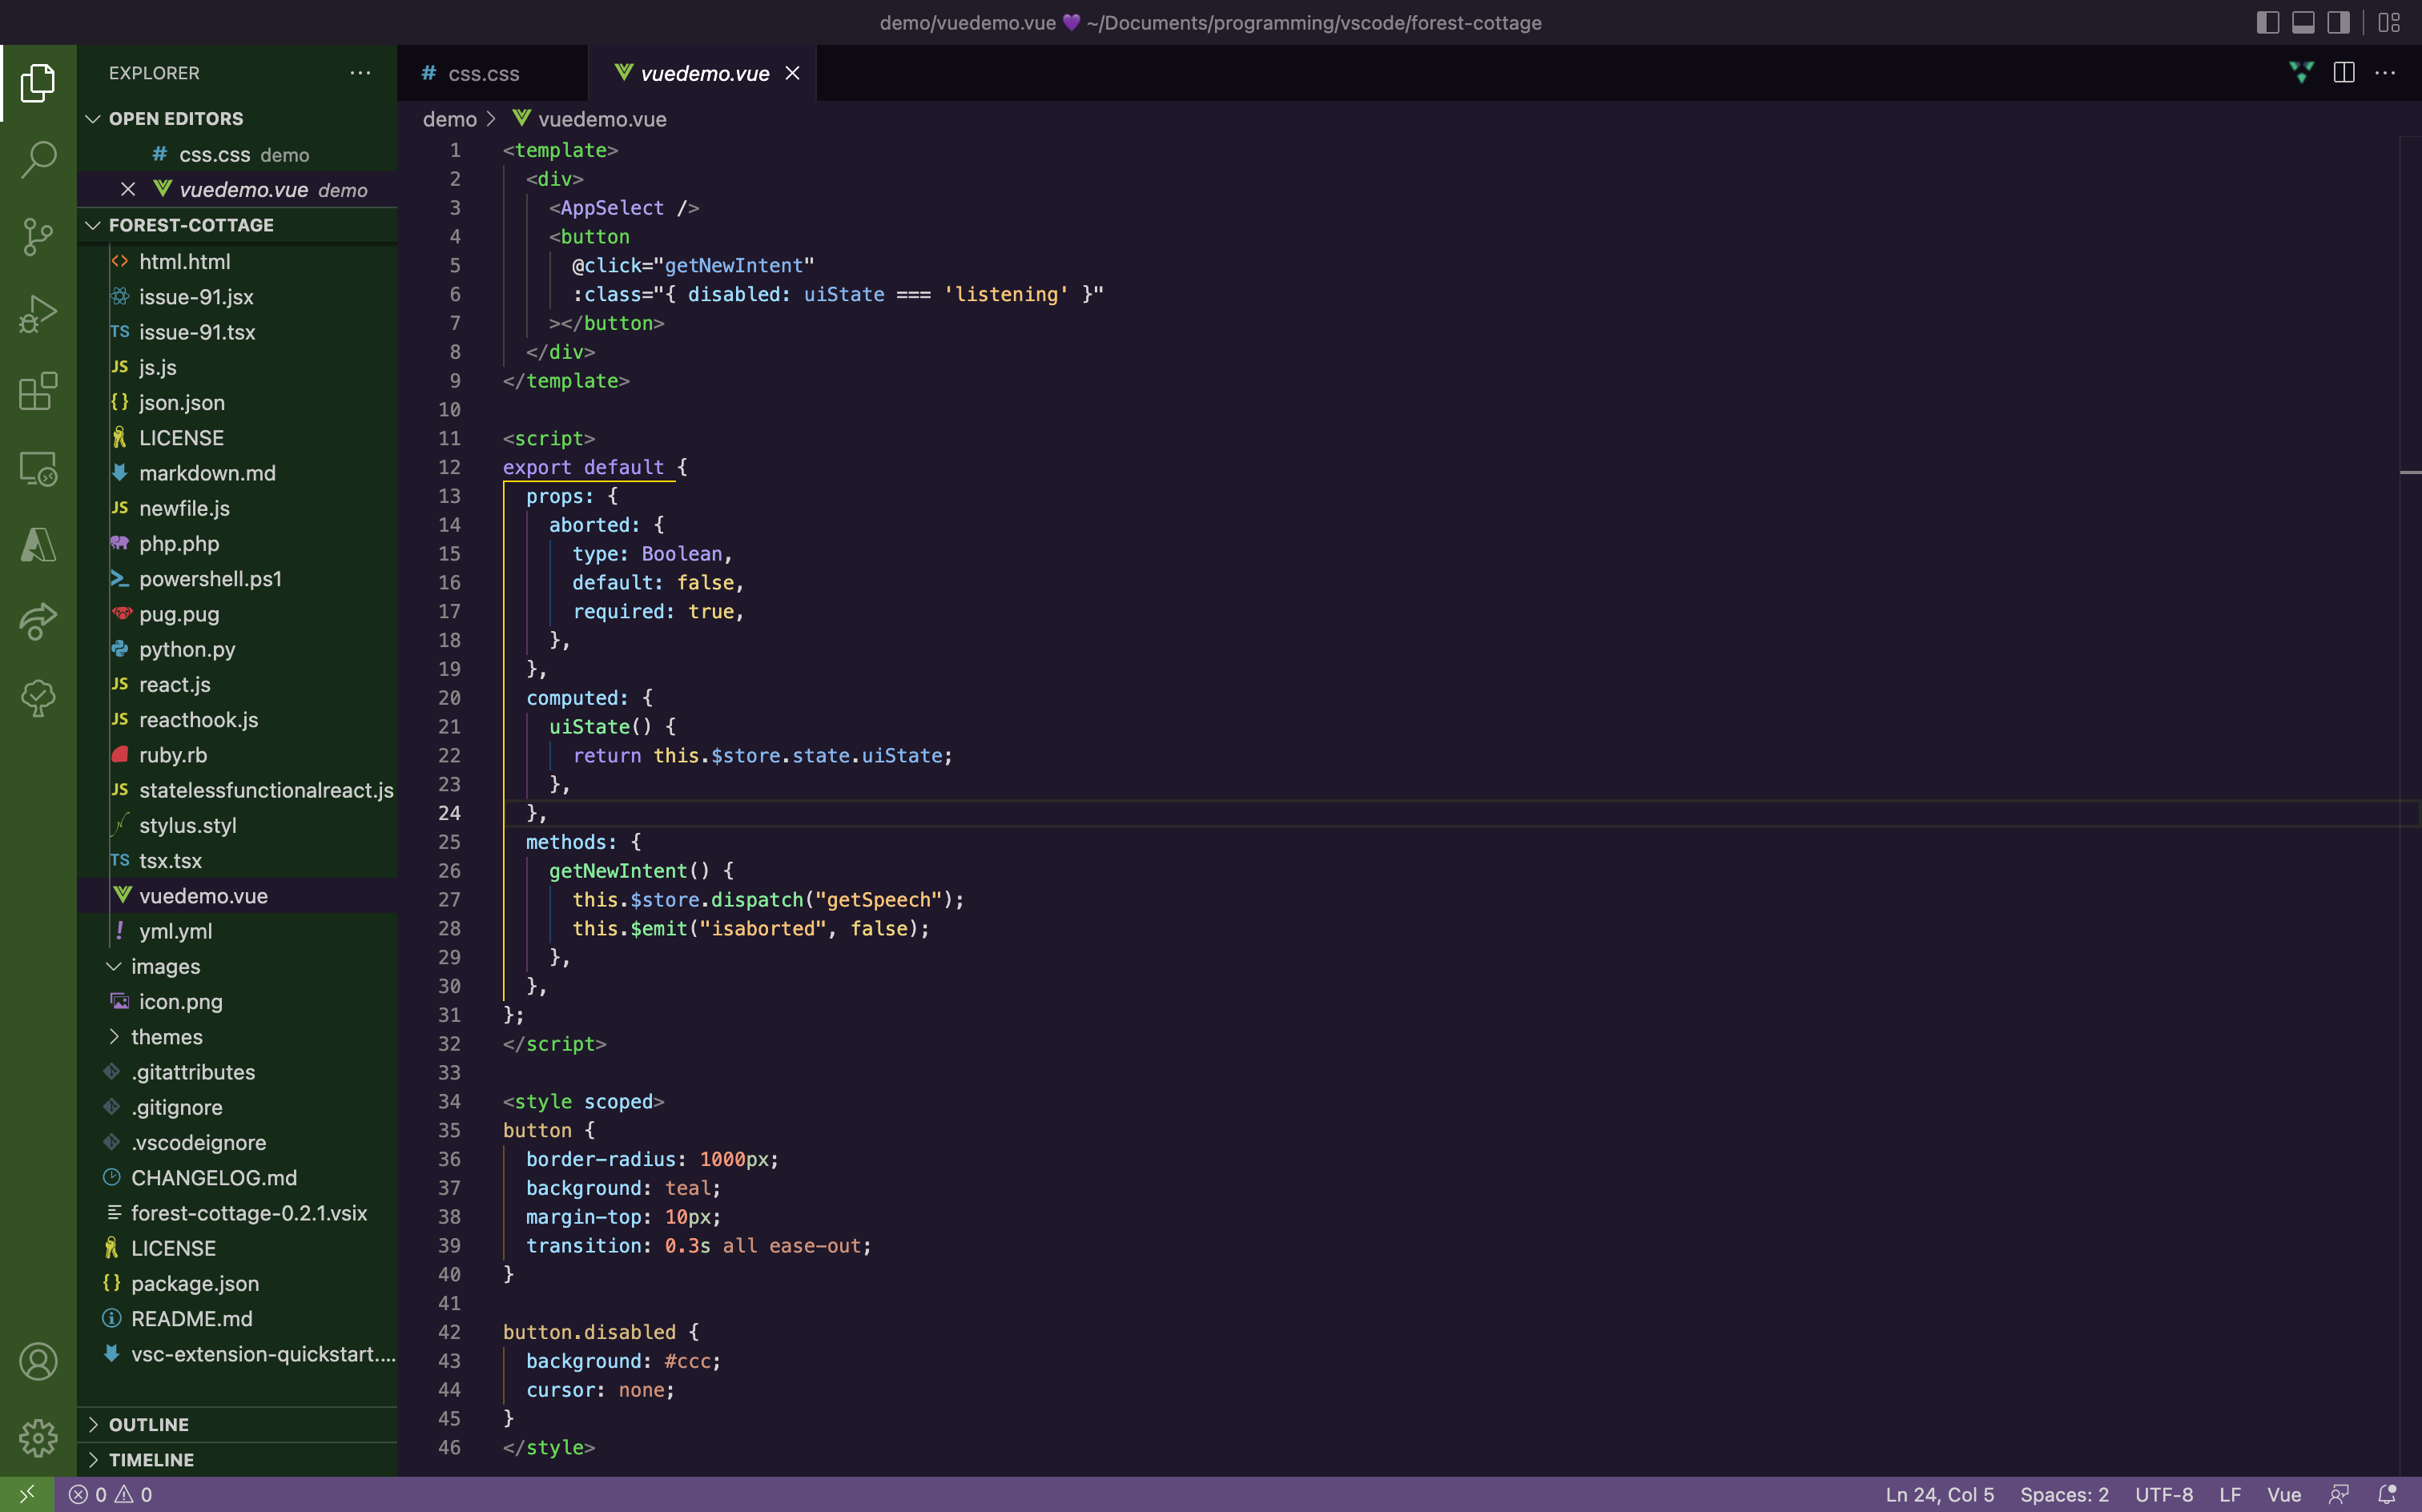The width and height of the screenshot is (2422, 1512).
Task: Open the Extensions view
Action: pos(38,391)
